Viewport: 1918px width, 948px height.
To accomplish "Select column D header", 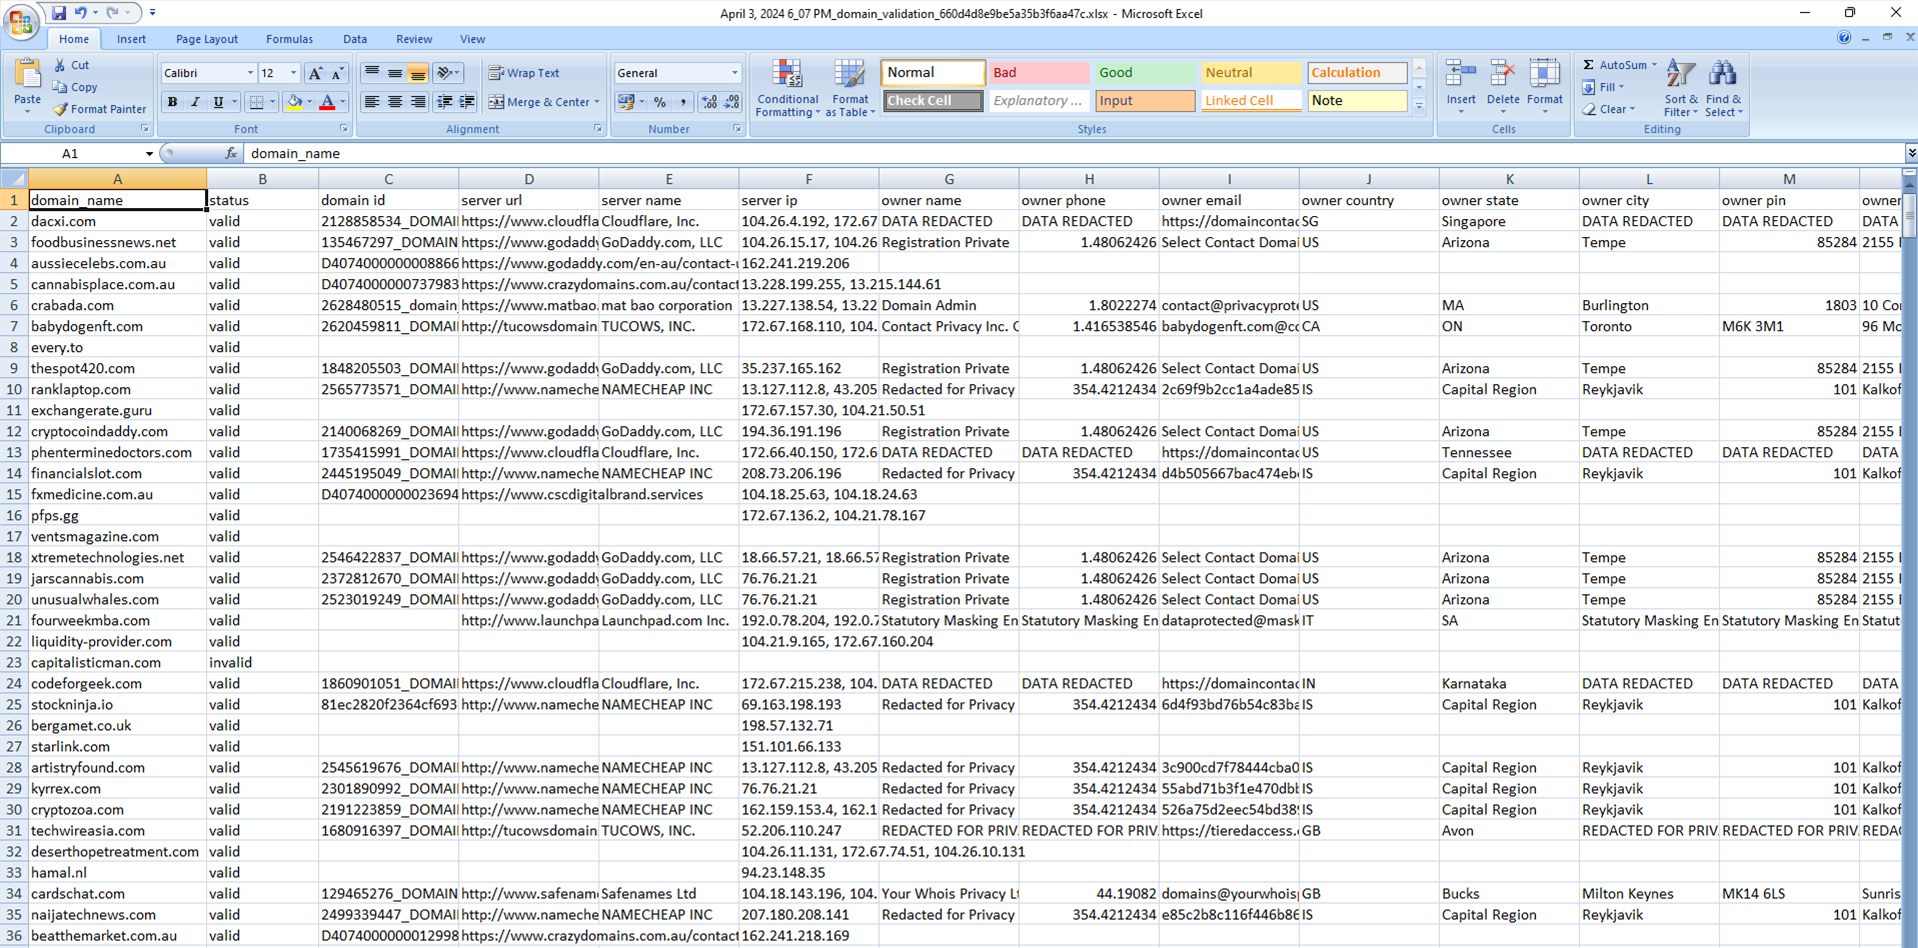I will [529, 179].
